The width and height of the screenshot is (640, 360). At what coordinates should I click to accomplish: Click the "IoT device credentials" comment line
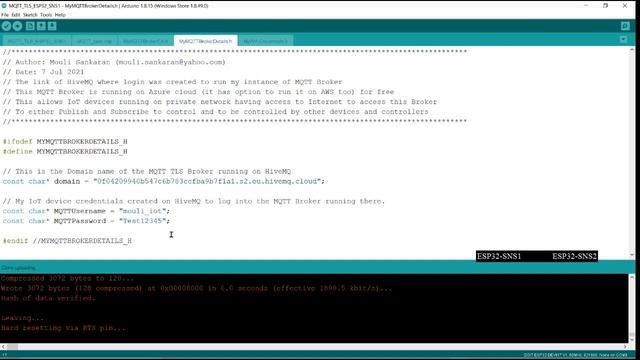tap(193, 201)
